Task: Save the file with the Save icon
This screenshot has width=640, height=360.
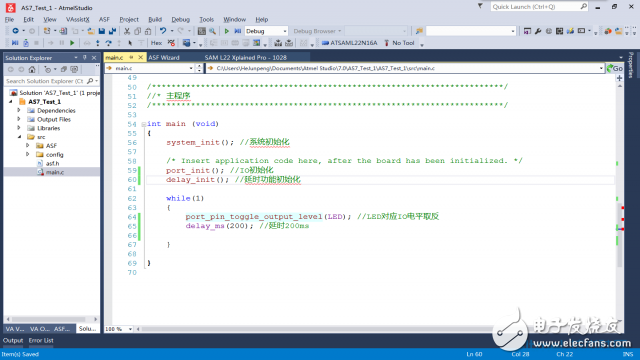Action: coord(102,31)
